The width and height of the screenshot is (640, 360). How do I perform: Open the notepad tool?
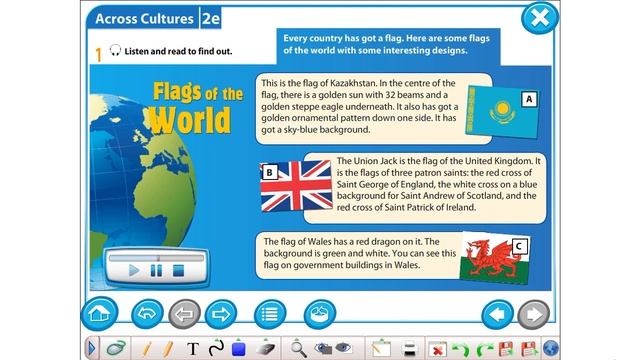381,349
